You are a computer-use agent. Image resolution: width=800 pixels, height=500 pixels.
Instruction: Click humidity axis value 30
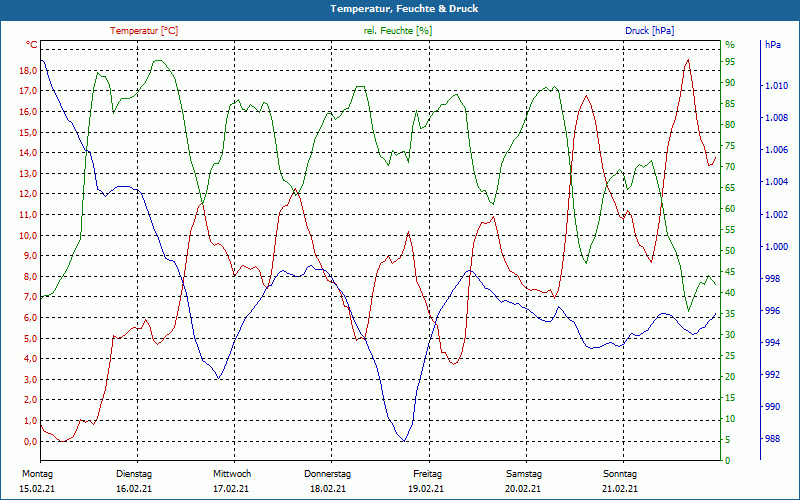click(x=730, y=335)
